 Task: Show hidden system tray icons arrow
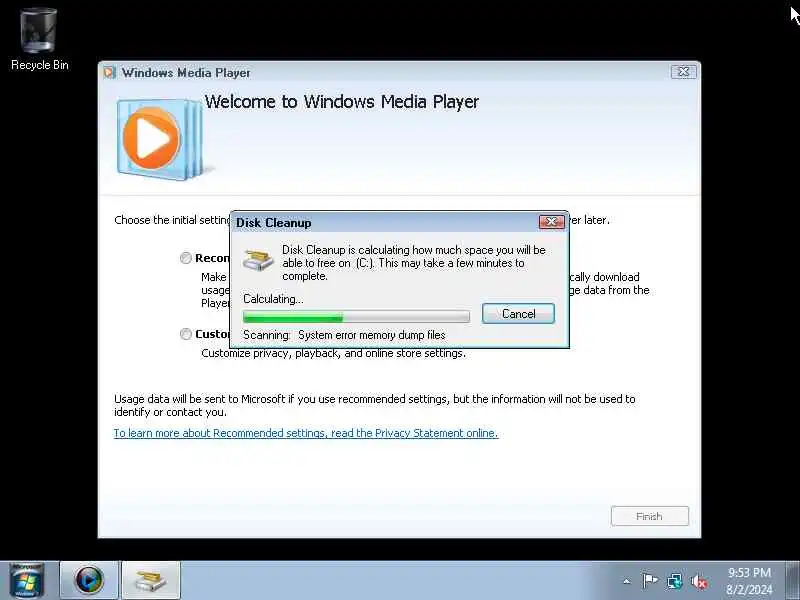[627, 581]
